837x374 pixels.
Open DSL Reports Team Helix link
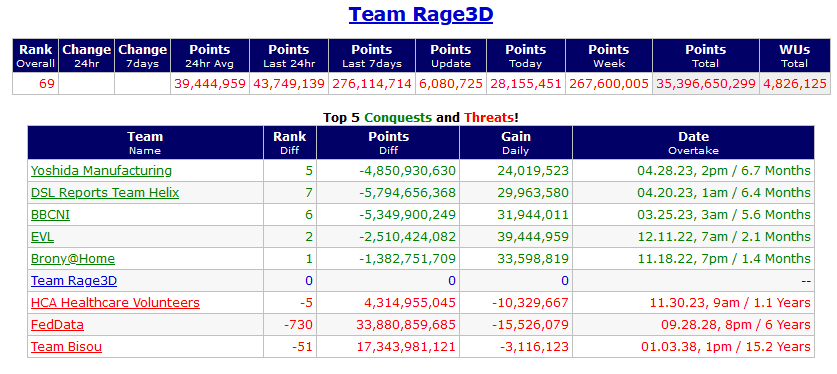(x=105, y=193)
